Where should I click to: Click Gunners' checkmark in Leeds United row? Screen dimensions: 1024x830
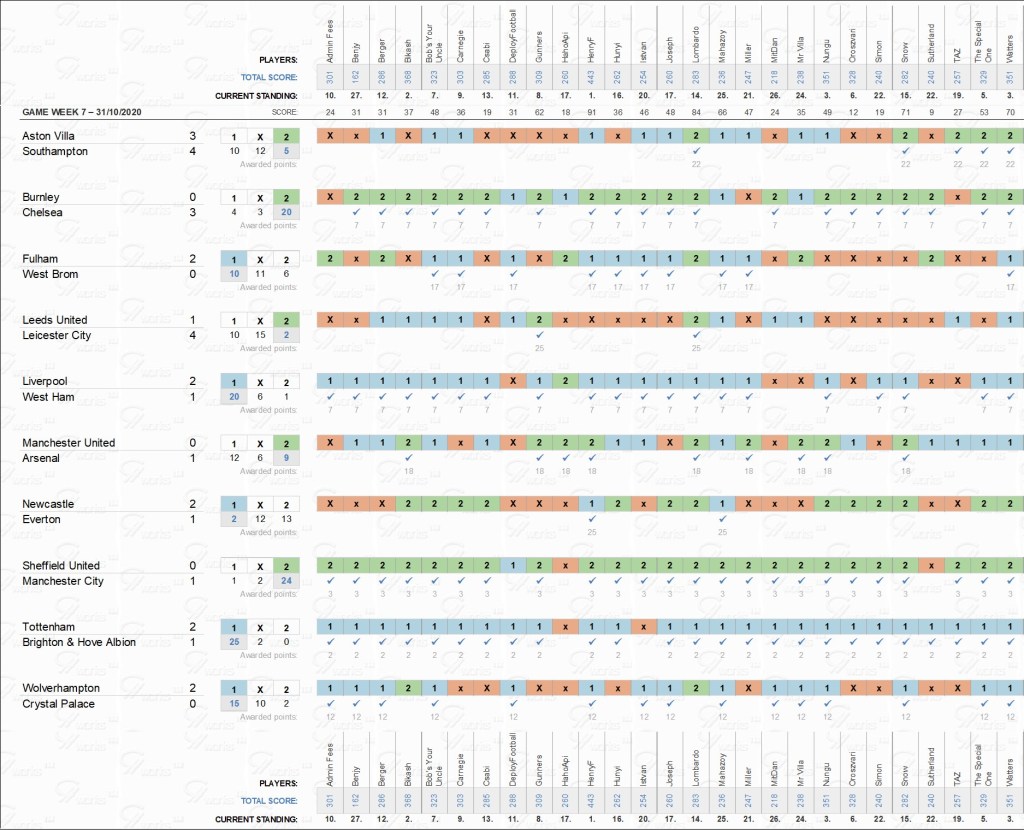(x=539, y=335)
